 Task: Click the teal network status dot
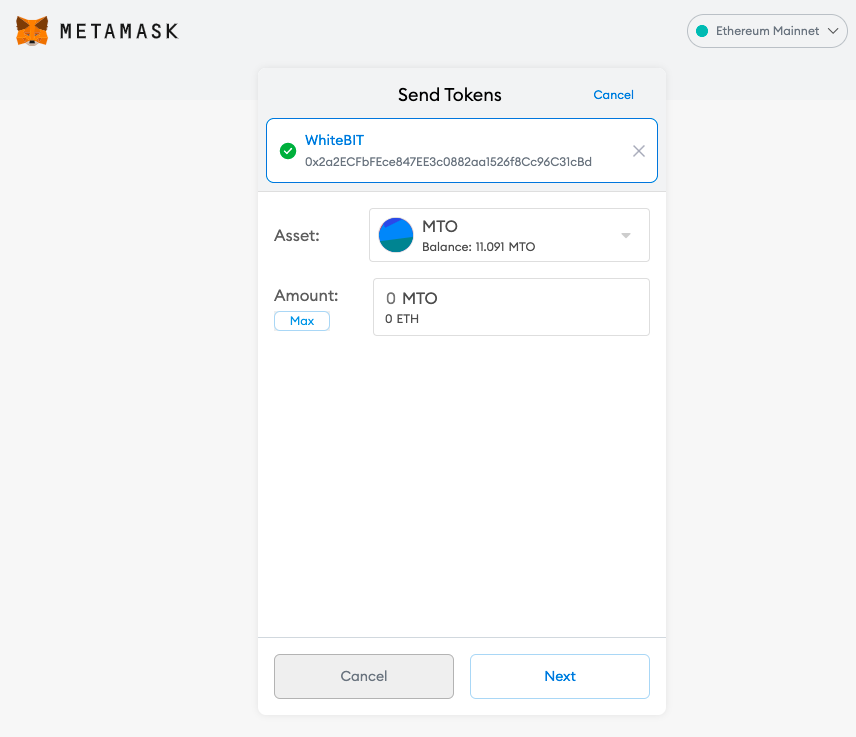[x=702, y=31]
